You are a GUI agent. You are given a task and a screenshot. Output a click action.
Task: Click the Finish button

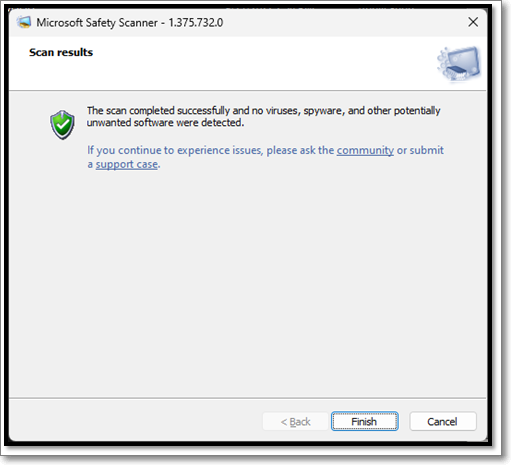(364, 421)
